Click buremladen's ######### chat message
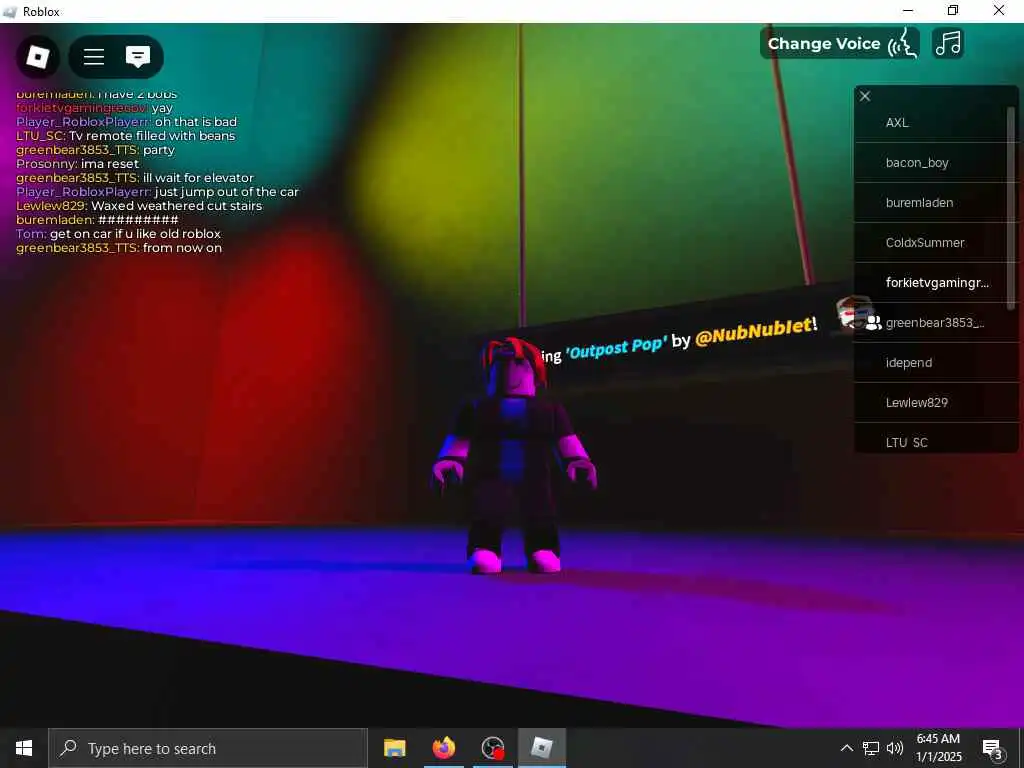The height and width of the screenshot is (768, 1024). (97, 220)
